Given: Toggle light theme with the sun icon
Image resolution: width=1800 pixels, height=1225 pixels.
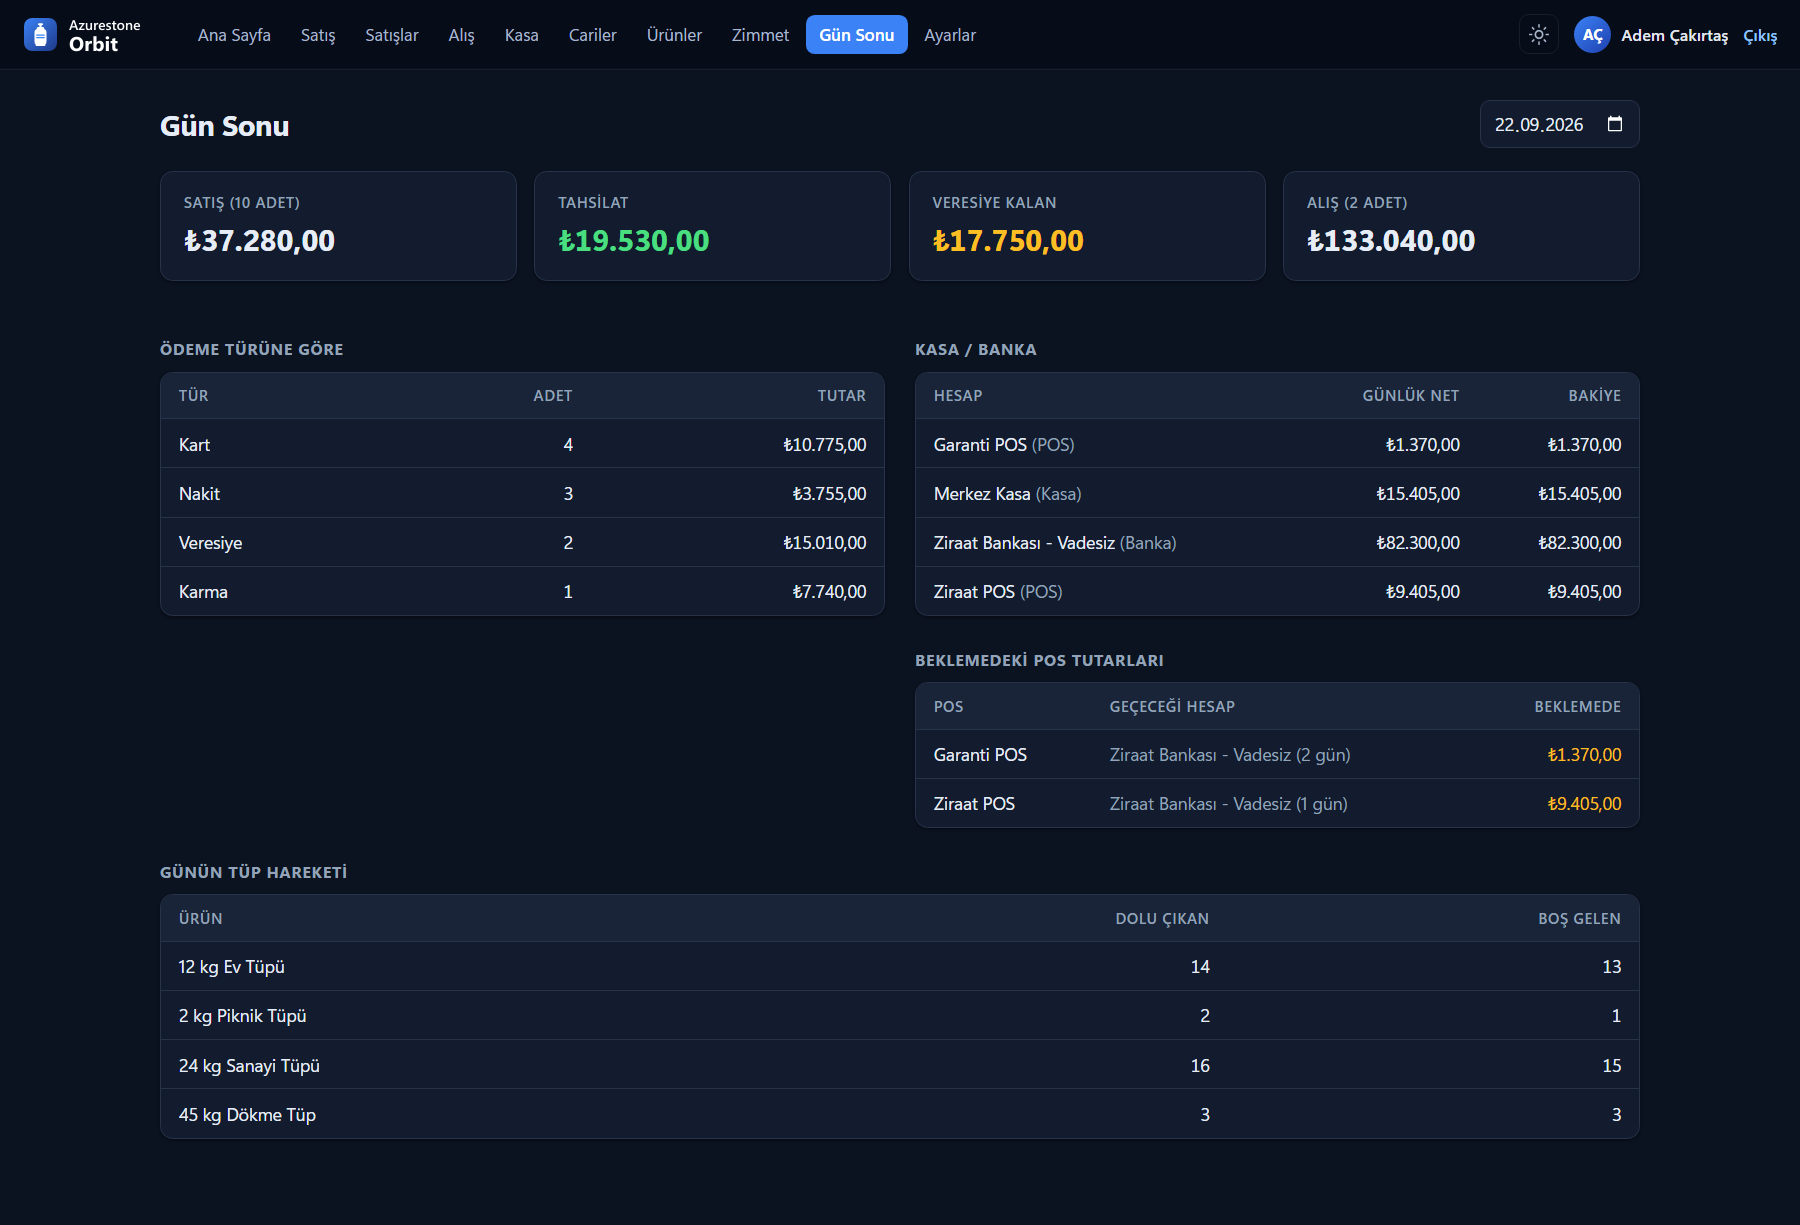Looking at the screenshot, I should 1539,35.
